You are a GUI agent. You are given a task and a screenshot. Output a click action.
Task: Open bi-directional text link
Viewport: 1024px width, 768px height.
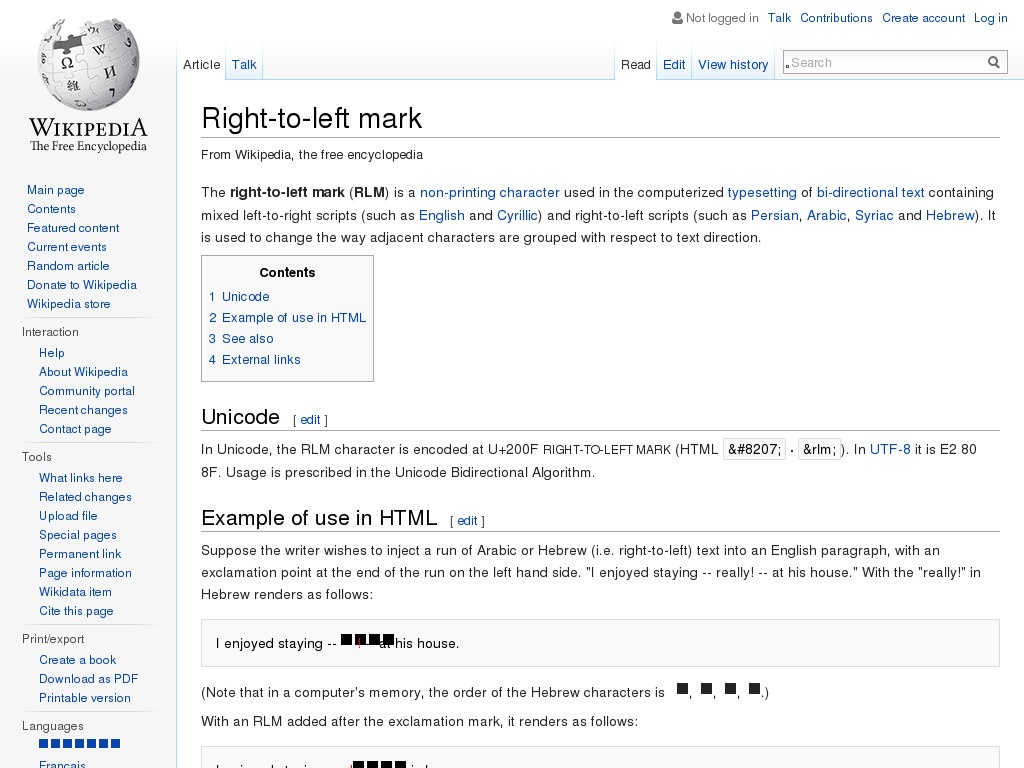[x=871, y=193]
